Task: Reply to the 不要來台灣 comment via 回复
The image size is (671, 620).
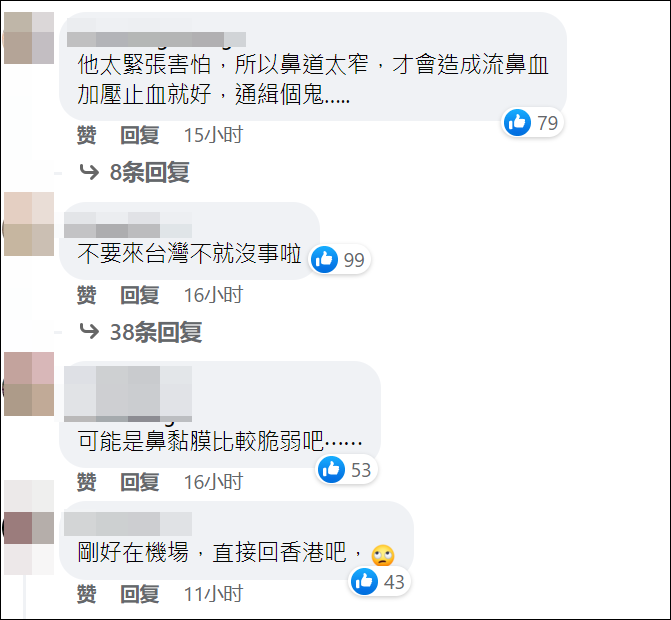Action: tap(140, 295)
